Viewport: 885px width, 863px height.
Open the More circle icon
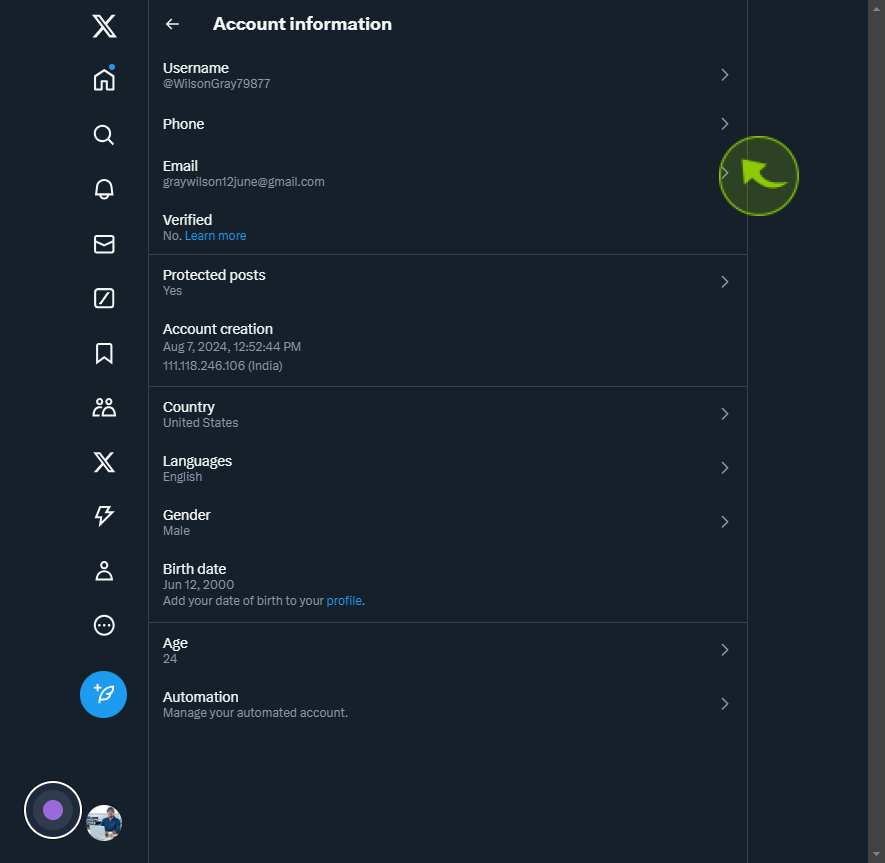104,625
